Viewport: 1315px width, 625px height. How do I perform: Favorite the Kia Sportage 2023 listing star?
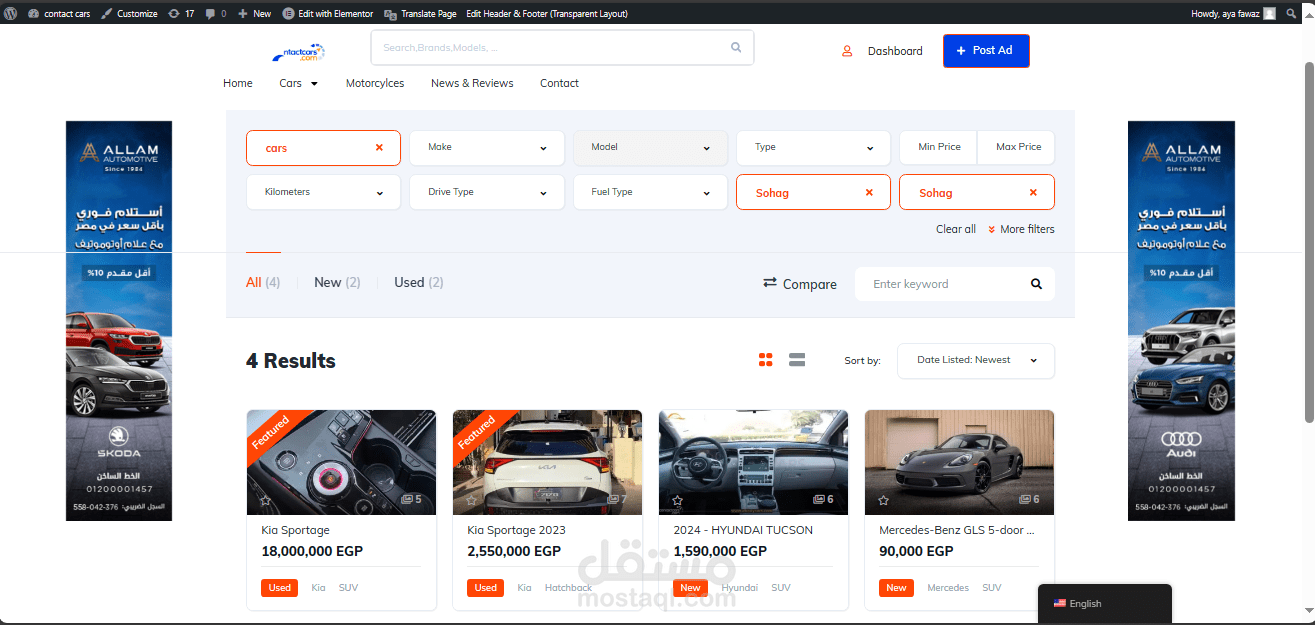471,500
